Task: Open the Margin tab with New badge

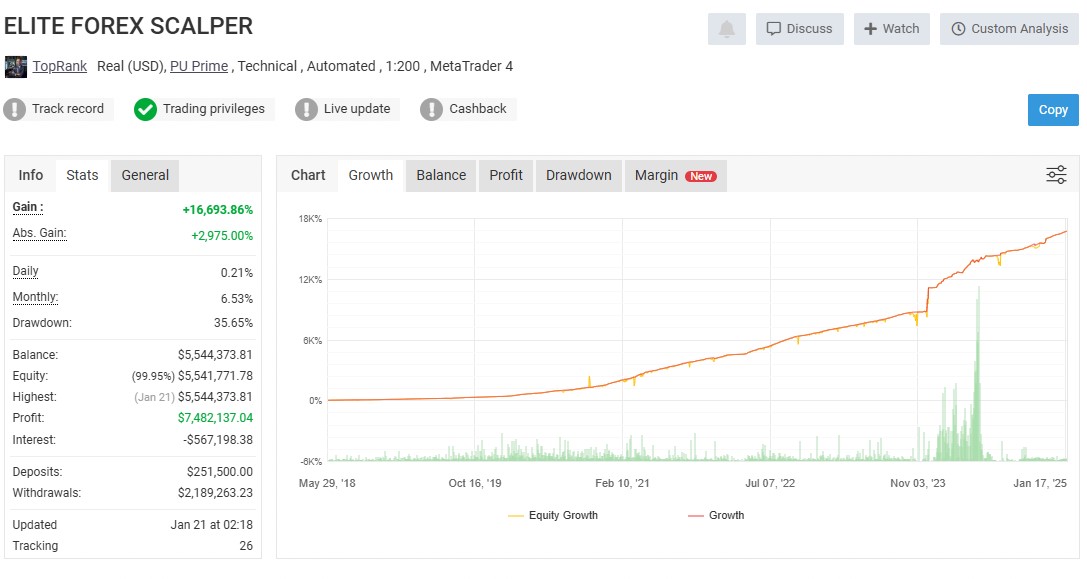Action: pos(674,174)
